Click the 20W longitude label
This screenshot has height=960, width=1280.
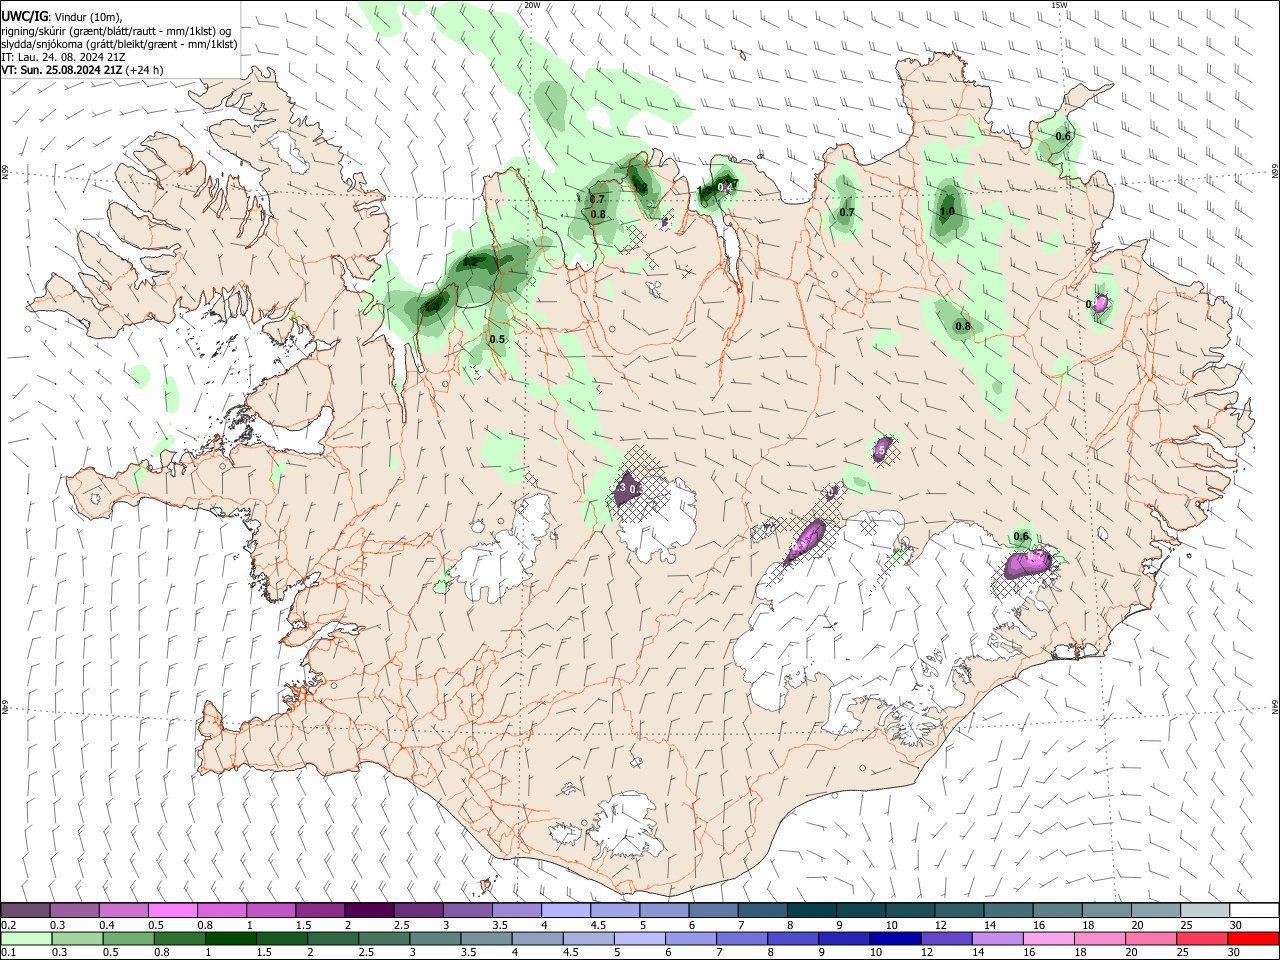(x=532, y=5)
